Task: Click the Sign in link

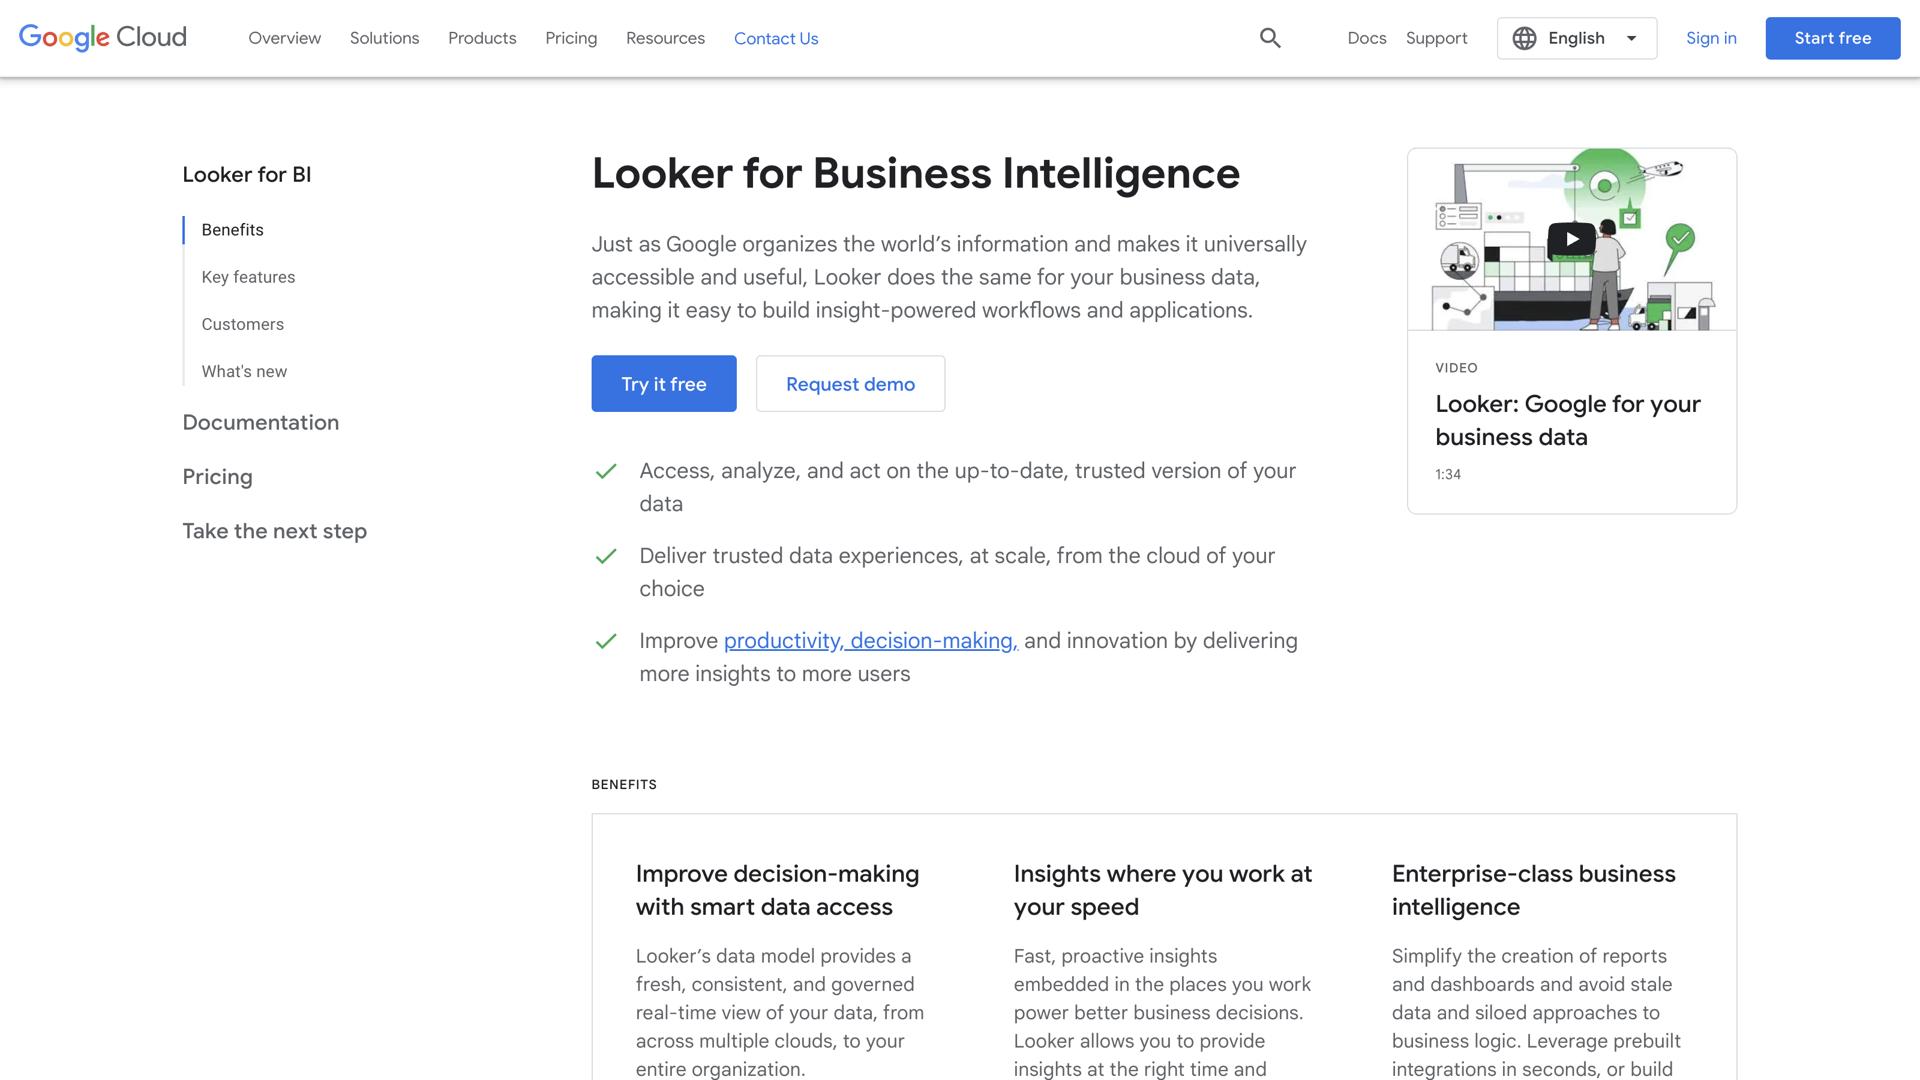Action: coord(1711,38)
